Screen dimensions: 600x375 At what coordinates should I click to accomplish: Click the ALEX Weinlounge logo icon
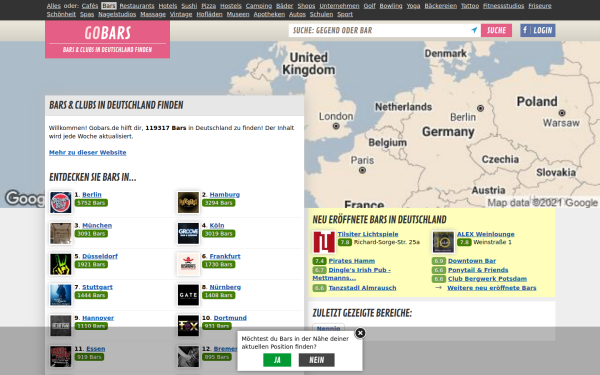point(443,242)
